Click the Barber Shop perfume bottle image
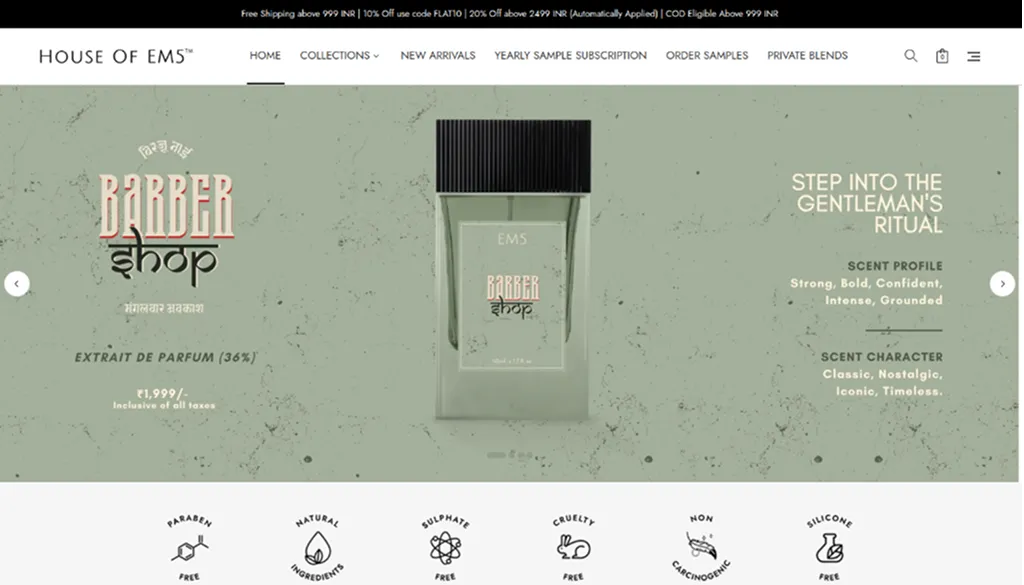Viewport: 1024px width, 585px height. pyautogui.click(x=513, y=269)
